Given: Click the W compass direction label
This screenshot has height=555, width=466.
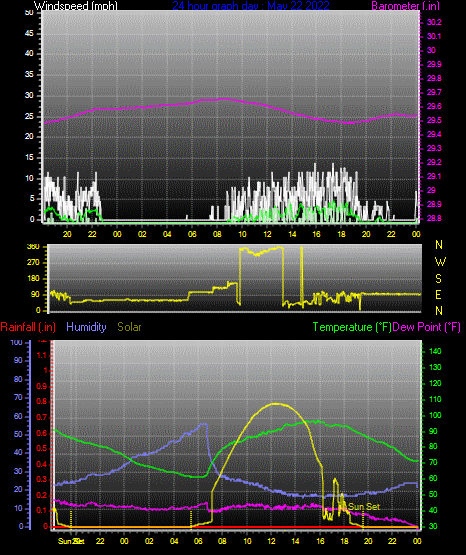Looking at the screenshot, I should [440, 262].
